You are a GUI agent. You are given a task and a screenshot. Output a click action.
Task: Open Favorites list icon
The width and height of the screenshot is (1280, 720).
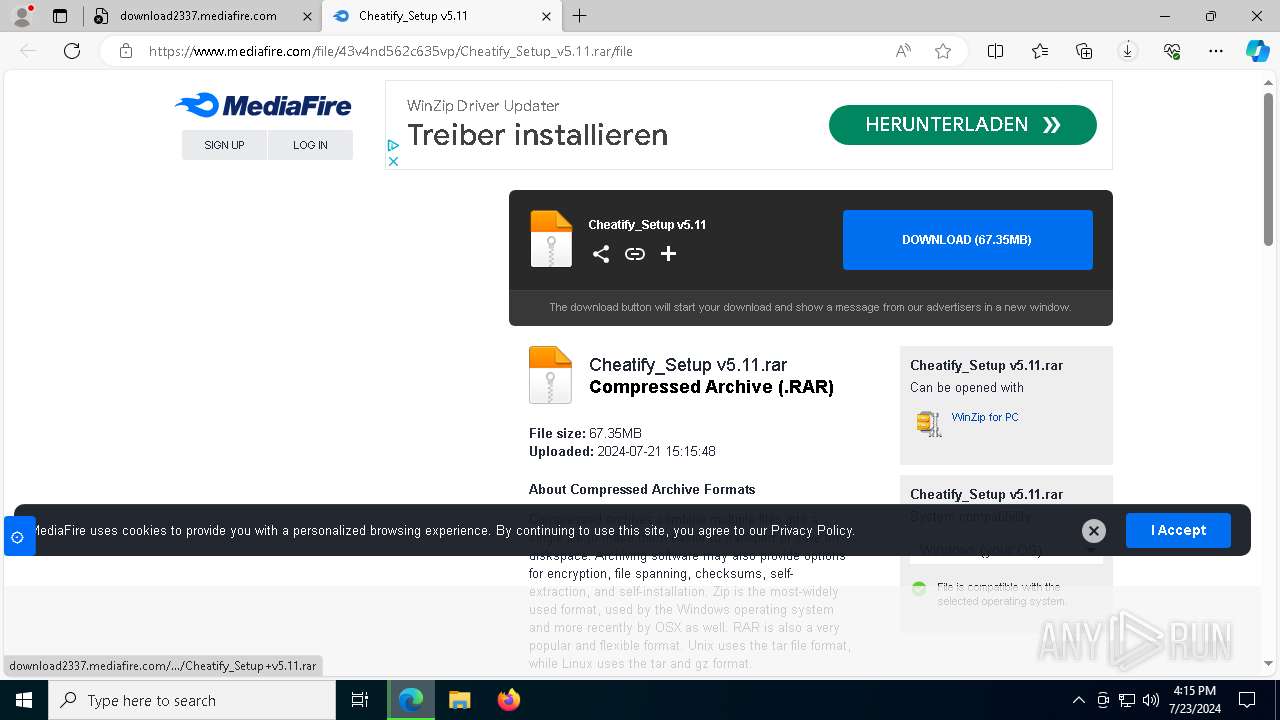point(1040,51)
